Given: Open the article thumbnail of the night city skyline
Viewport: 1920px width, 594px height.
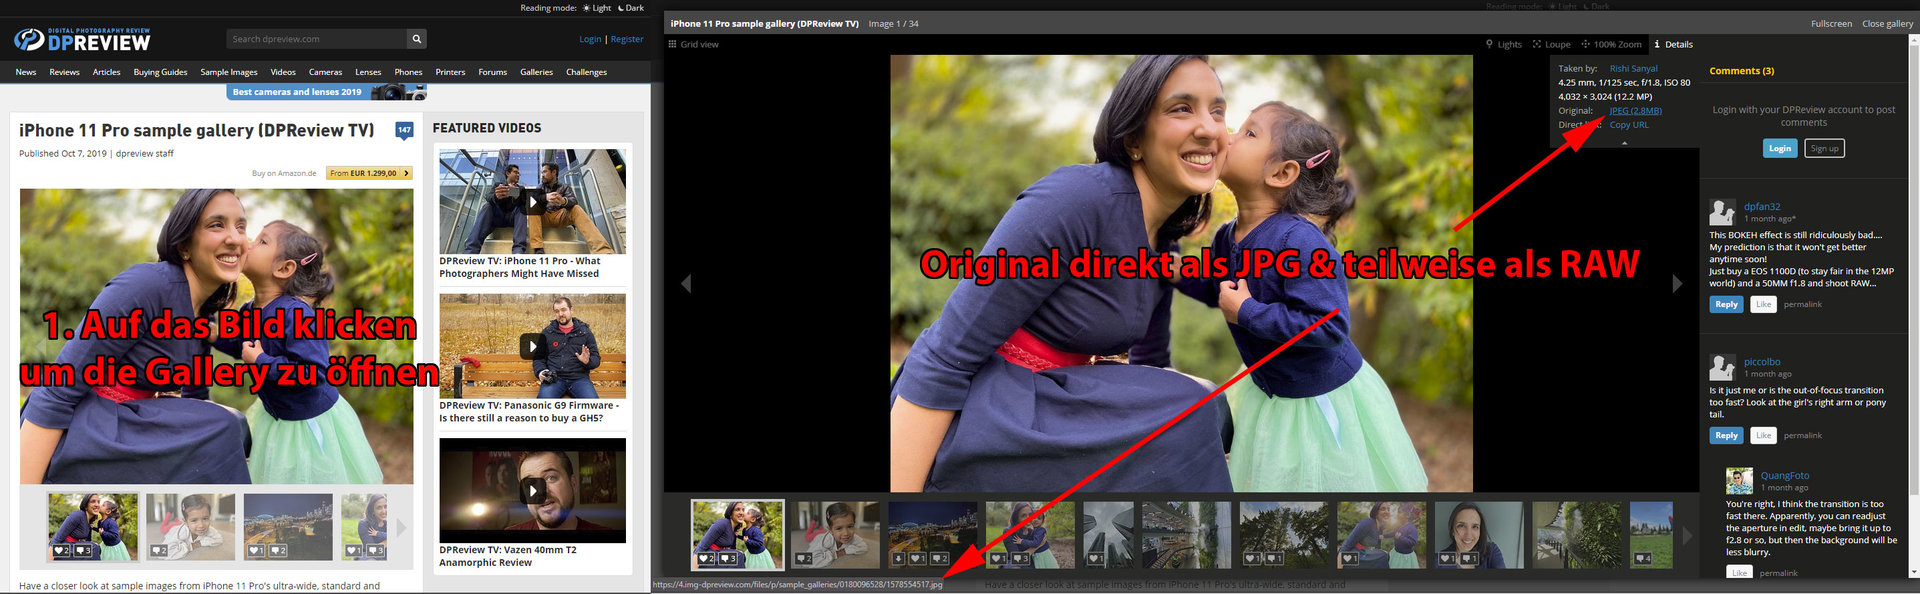Looking at the screenshot, I should tap(288, 526).
